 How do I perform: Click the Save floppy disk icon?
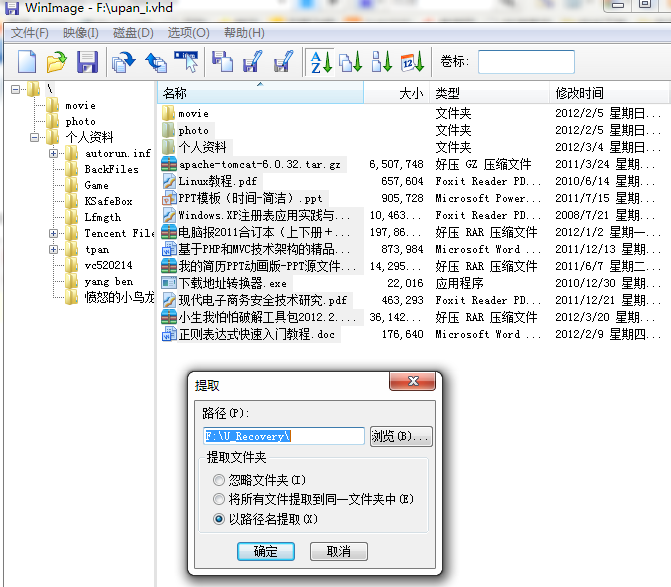click(87, 62)
